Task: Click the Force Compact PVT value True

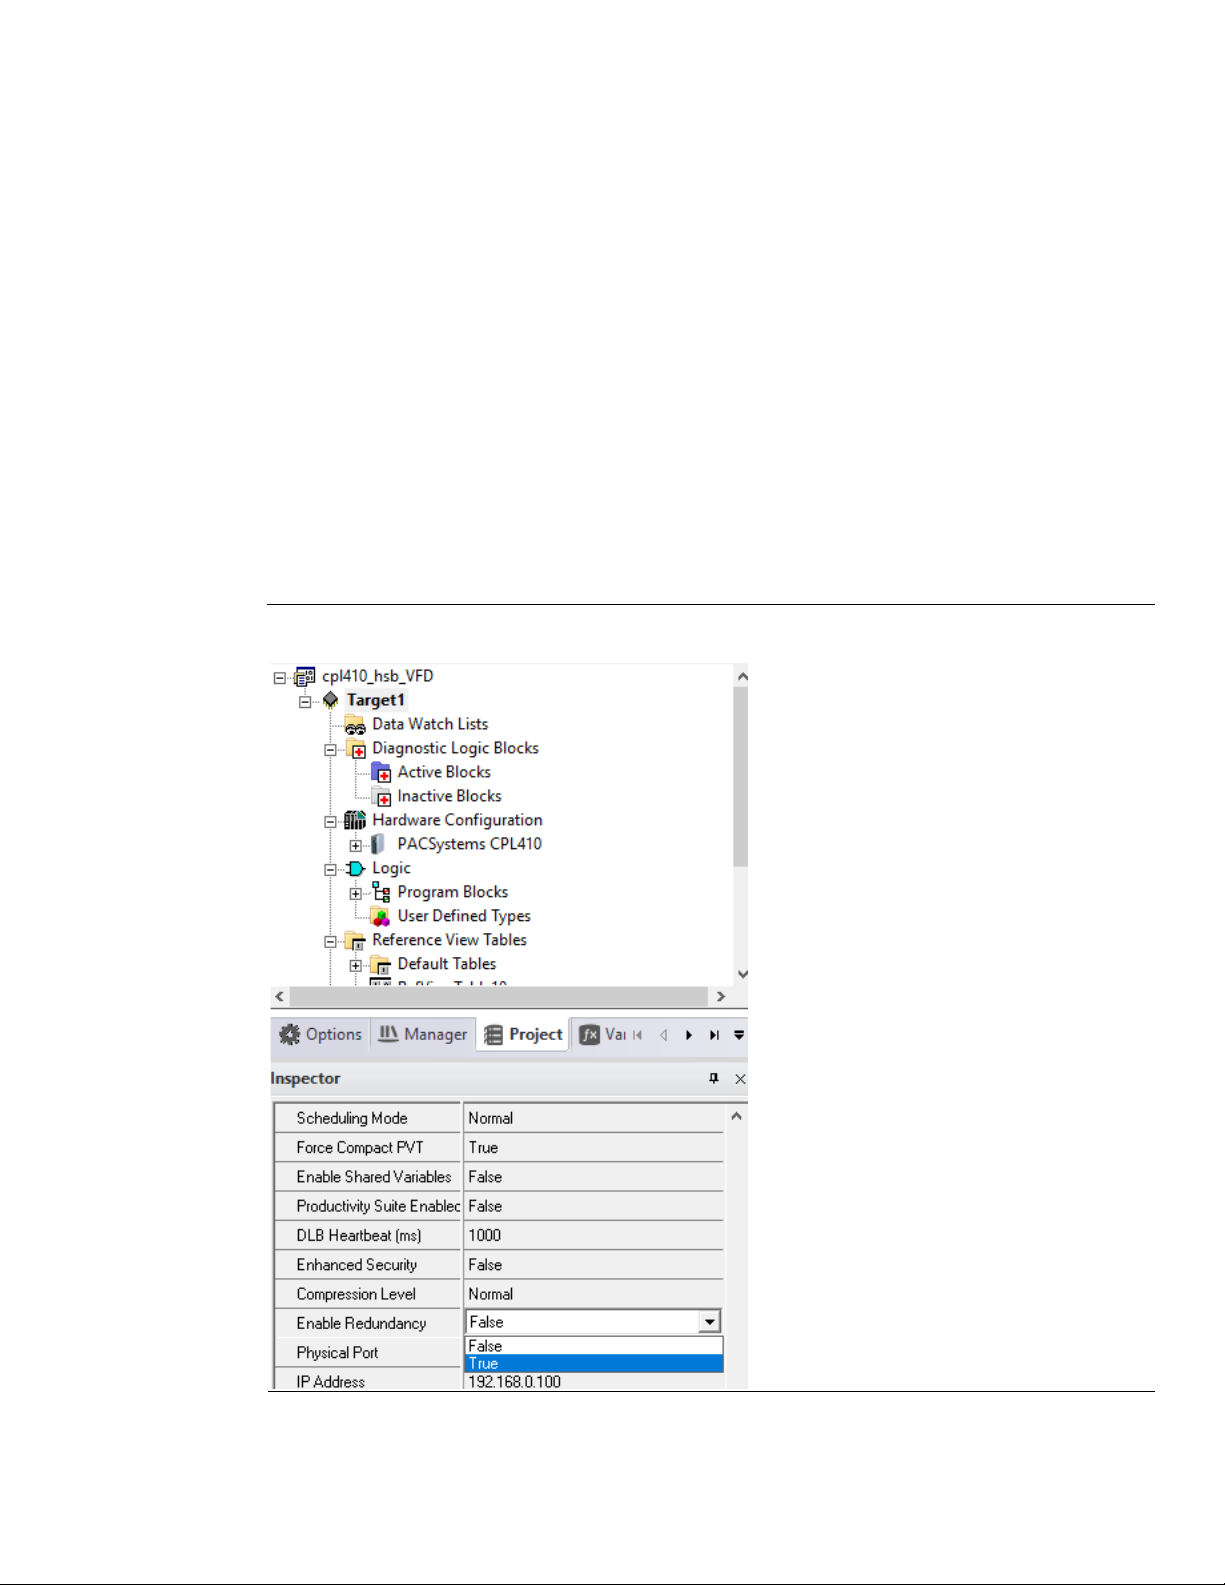Action: coord(594,1148)
